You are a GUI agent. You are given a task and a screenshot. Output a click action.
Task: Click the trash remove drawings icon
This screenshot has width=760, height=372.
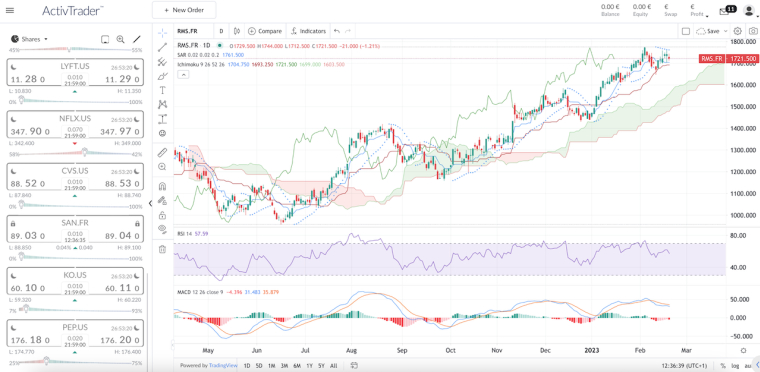pyautogui.click(x=162, y=249)
